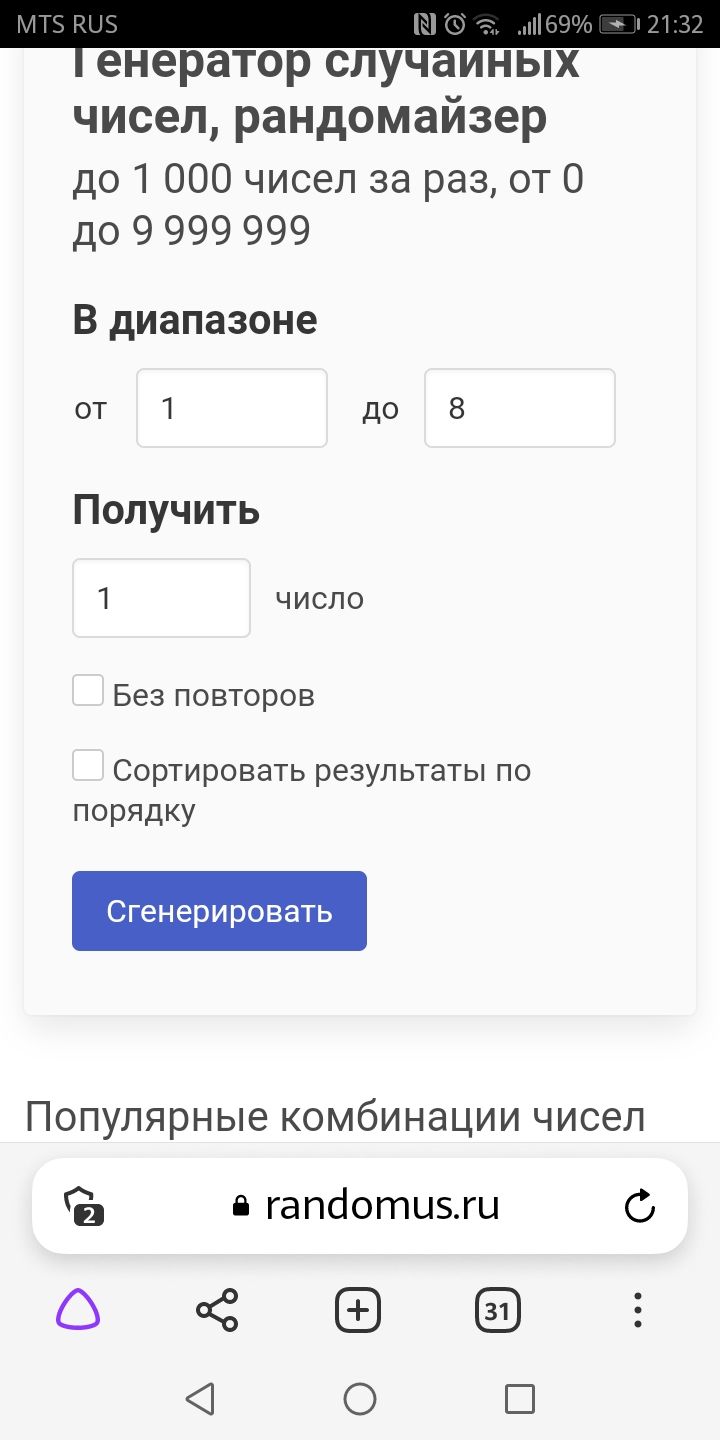This screenshot has width=720, height=1440.
Task: Open Android recent apps square button
Action: (519, 1398)
